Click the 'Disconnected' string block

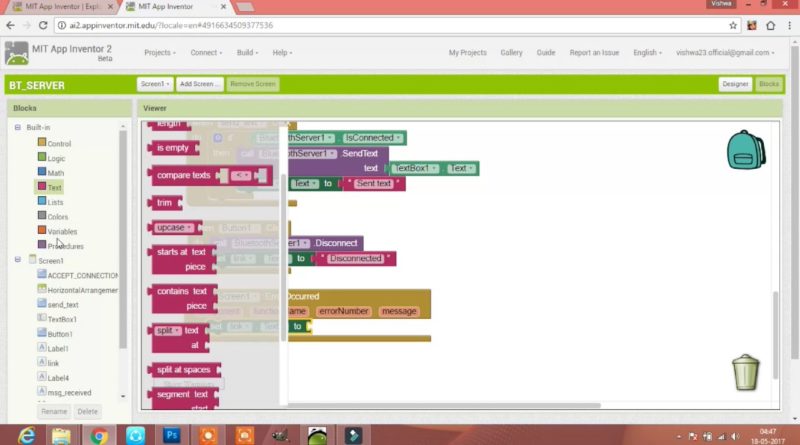pos(355,259)
